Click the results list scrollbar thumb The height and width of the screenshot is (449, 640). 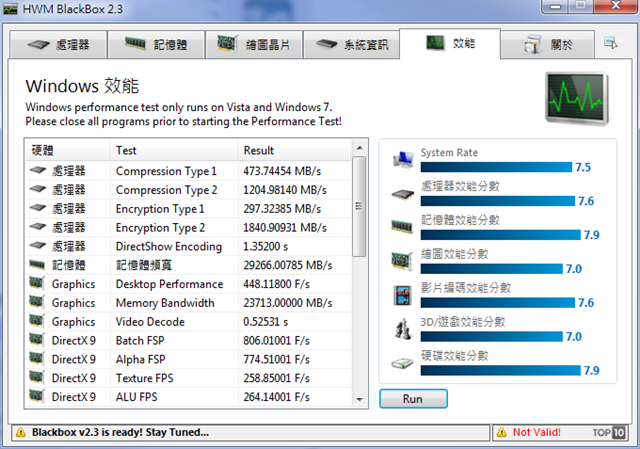359,206
